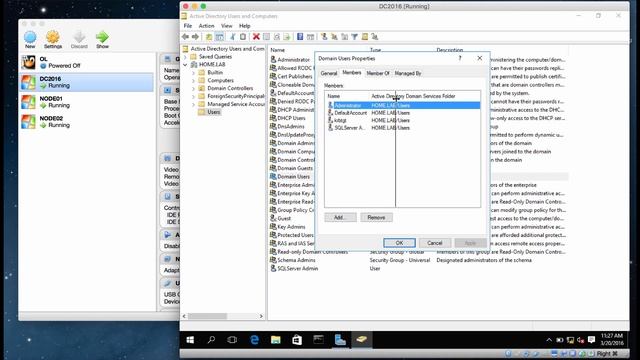
Task: Click the Remove button
Action: point(376,218)
